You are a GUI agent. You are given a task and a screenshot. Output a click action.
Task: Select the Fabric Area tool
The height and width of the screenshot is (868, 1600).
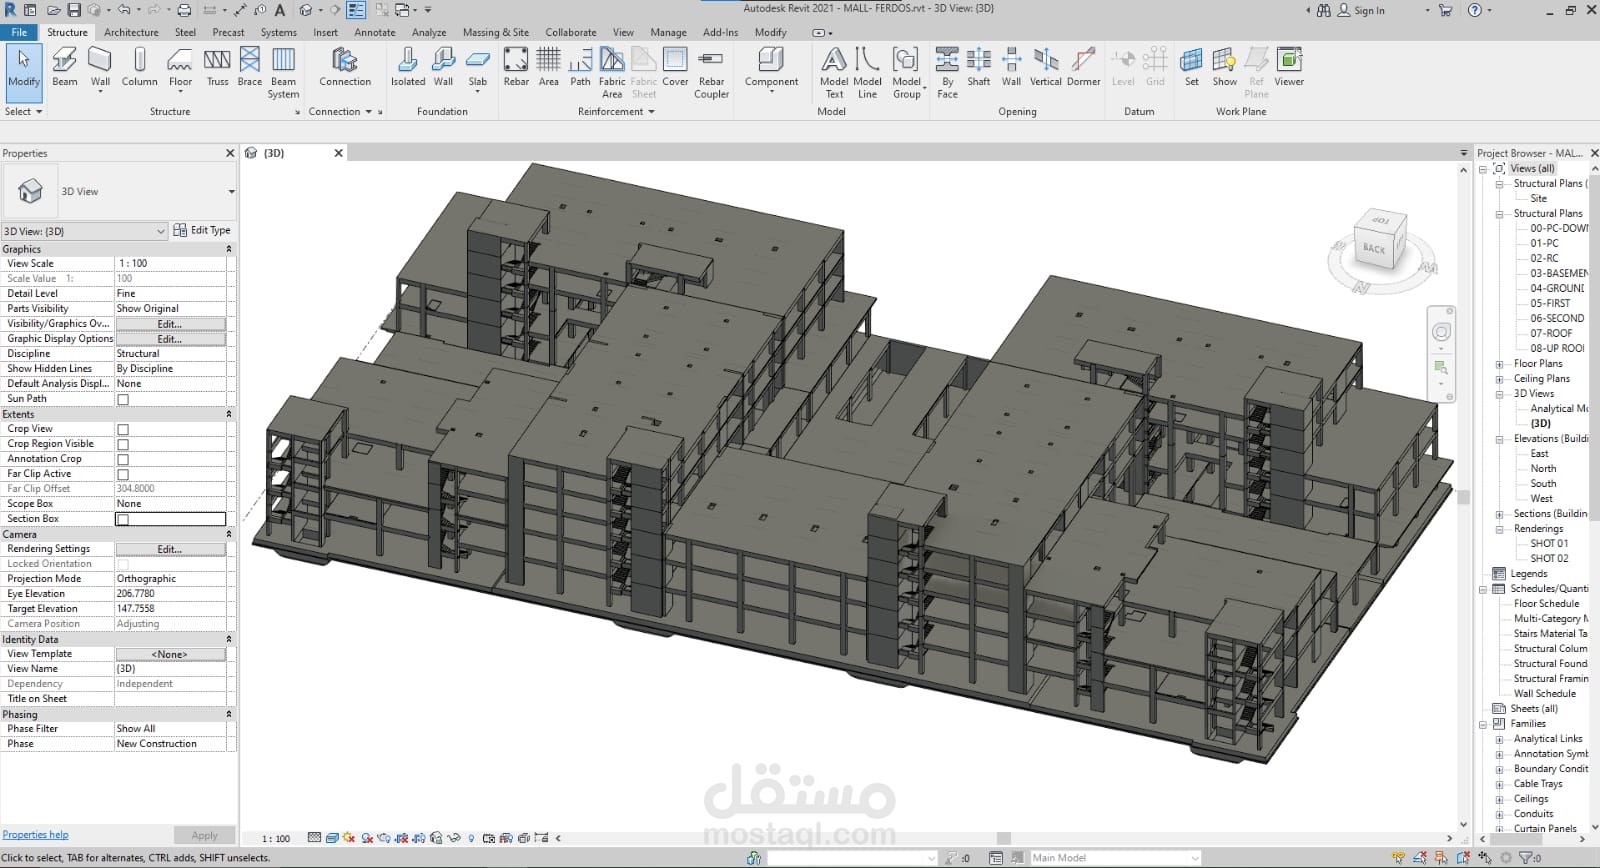(x=612, y=73)
